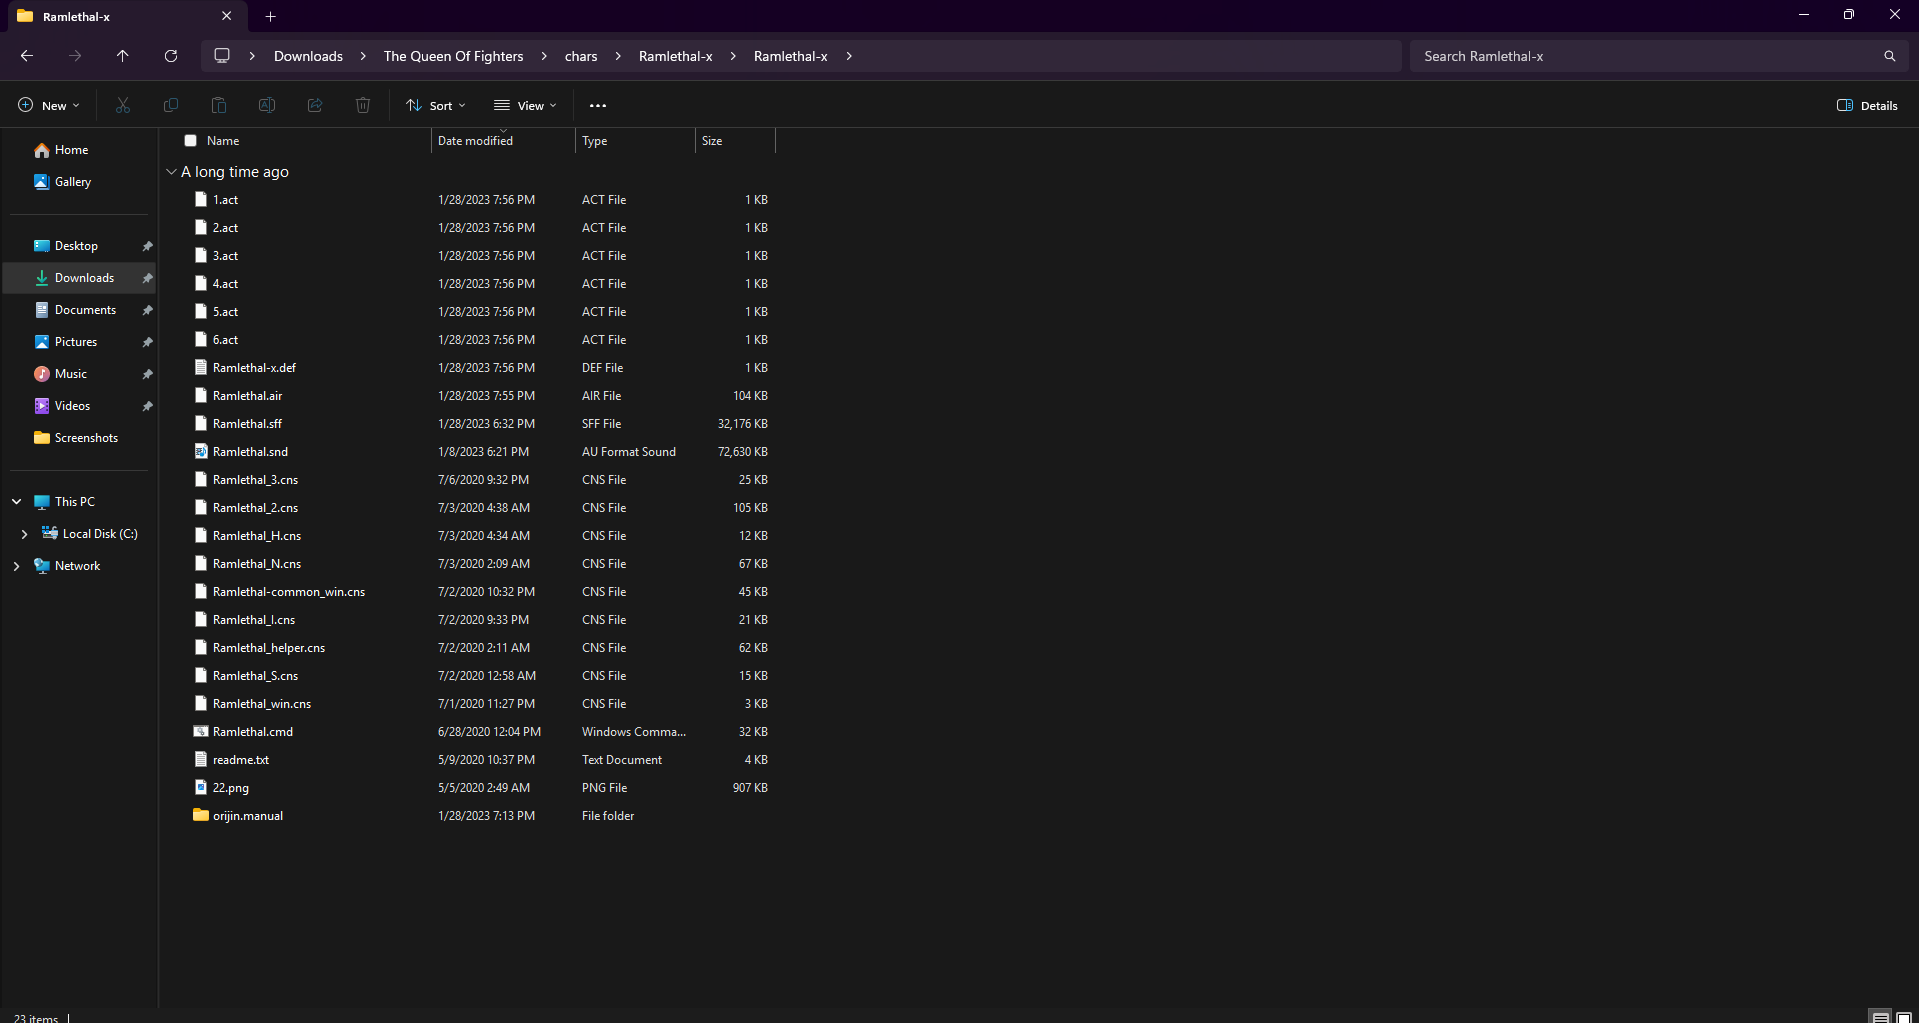Click the Paste toolbar icon
Viewport: 1919px width, 1023px height.
(219, 105)
